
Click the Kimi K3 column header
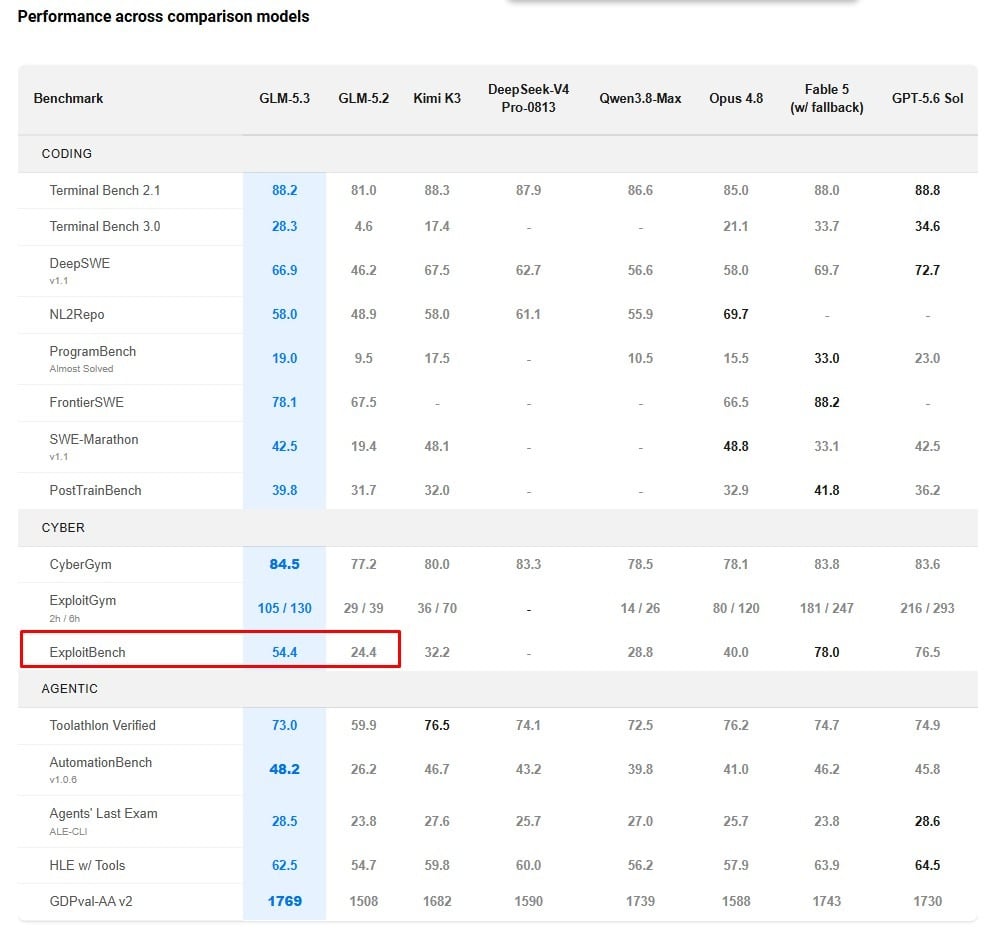pos(437,98)
